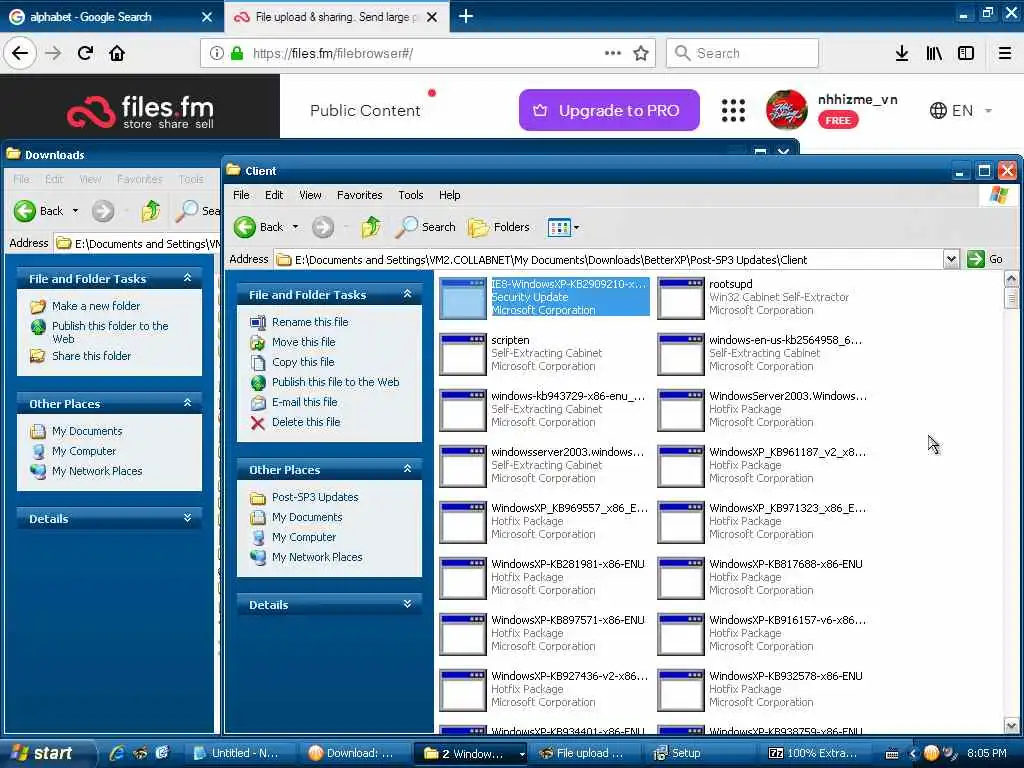Click Up folder icon in Downloads window

[151, 210]
